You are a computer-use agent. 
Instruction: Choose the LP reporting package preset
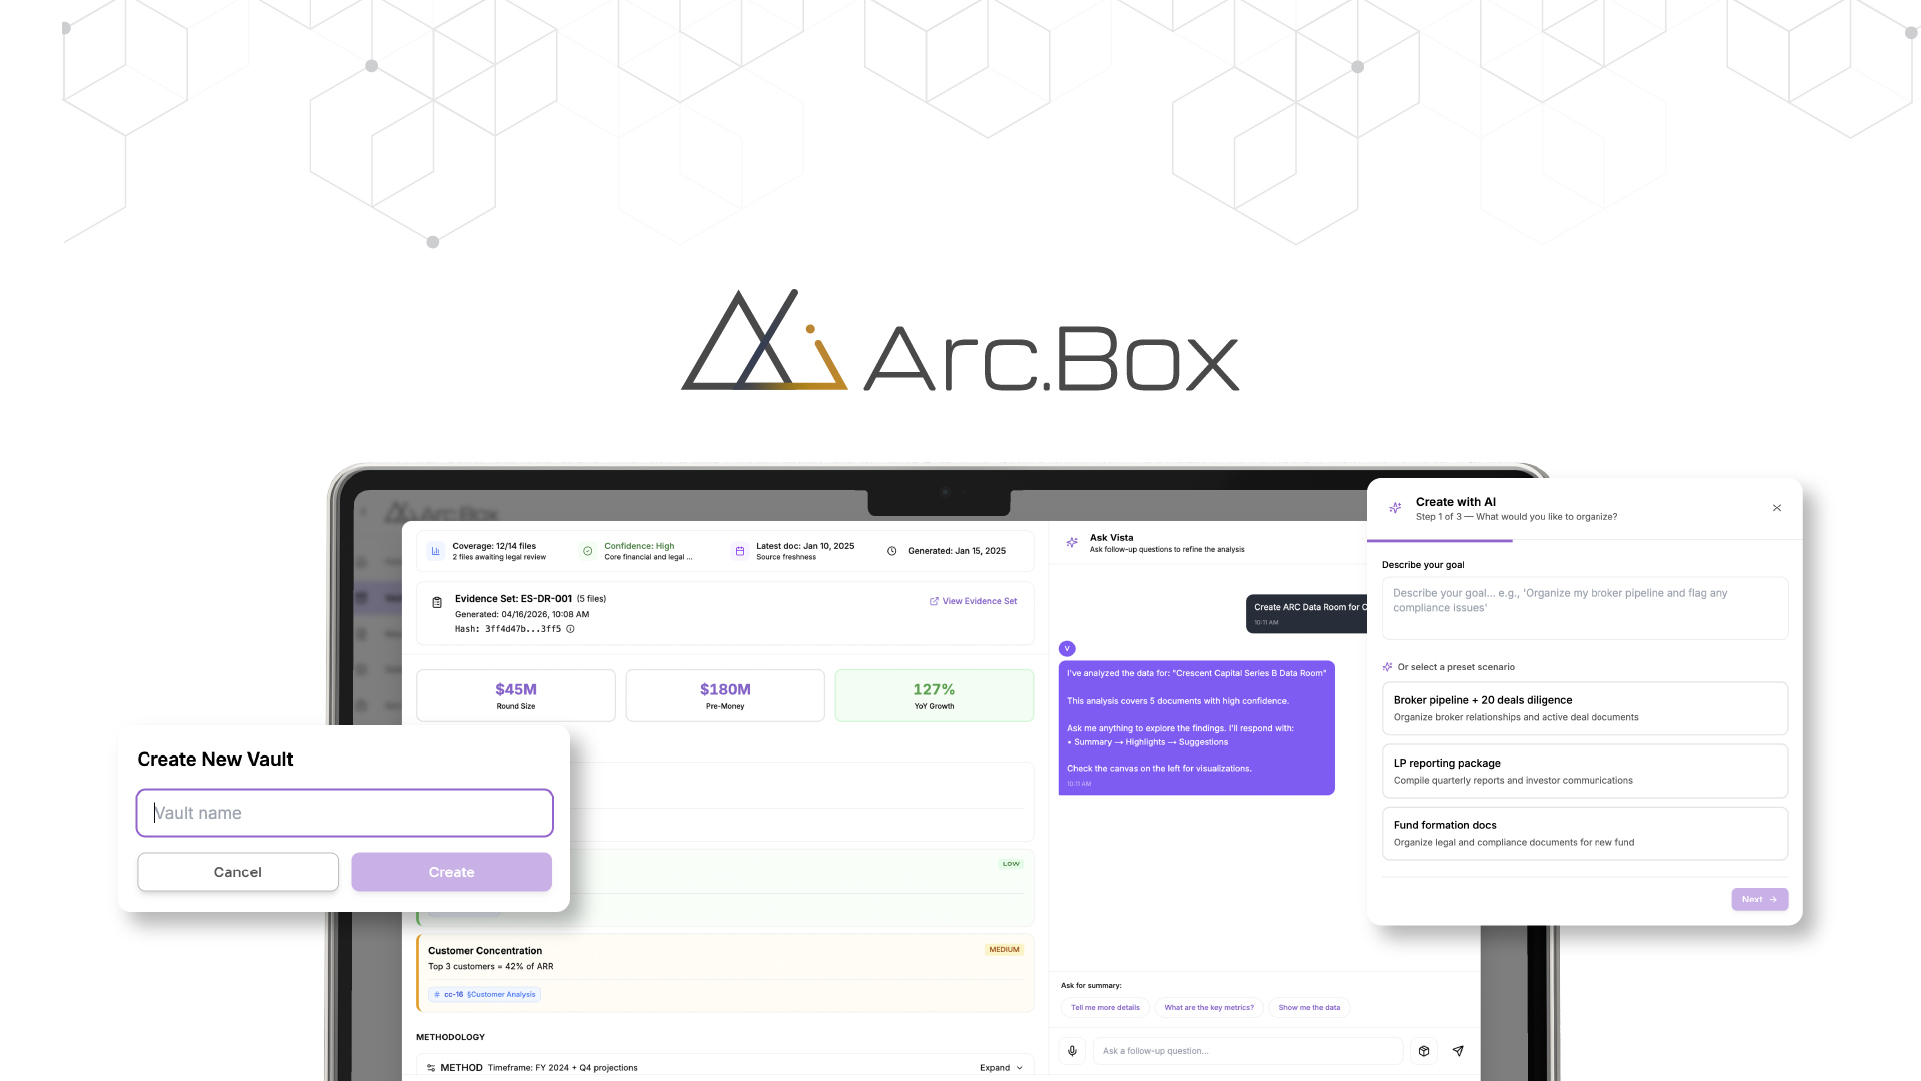click(1584, 771)
